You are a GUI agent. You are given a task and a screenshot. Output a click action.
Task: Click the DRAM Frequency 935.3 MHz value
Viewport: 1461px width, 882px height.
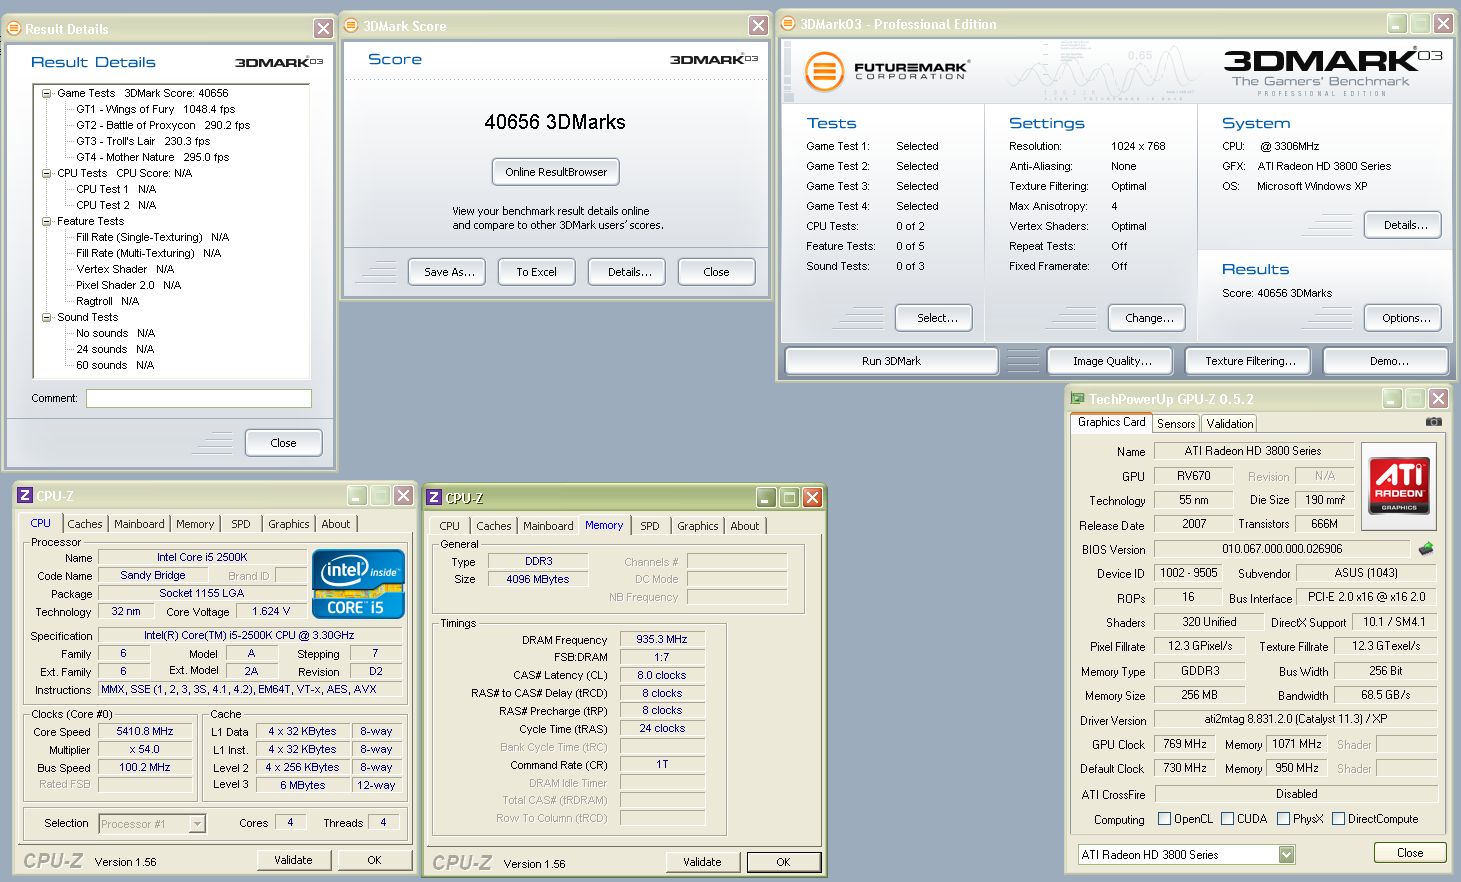(662, 639)
